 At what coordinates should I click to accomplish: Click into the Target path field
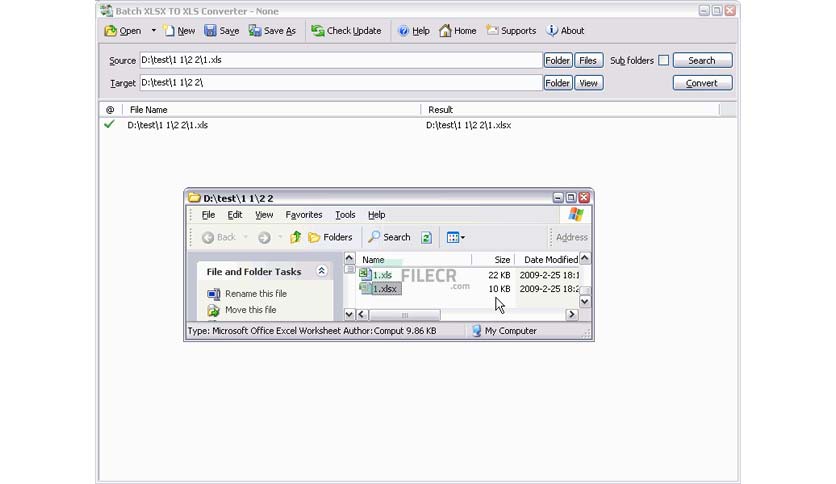(x=341, y=83)
